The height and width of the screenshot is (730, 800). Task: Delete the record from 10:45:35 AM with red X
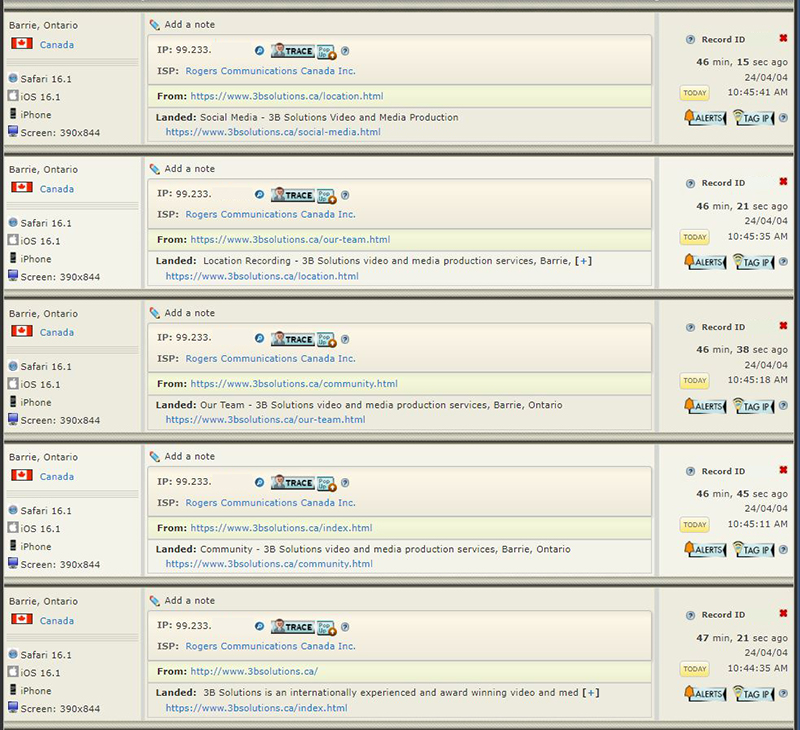pos(783,182)
